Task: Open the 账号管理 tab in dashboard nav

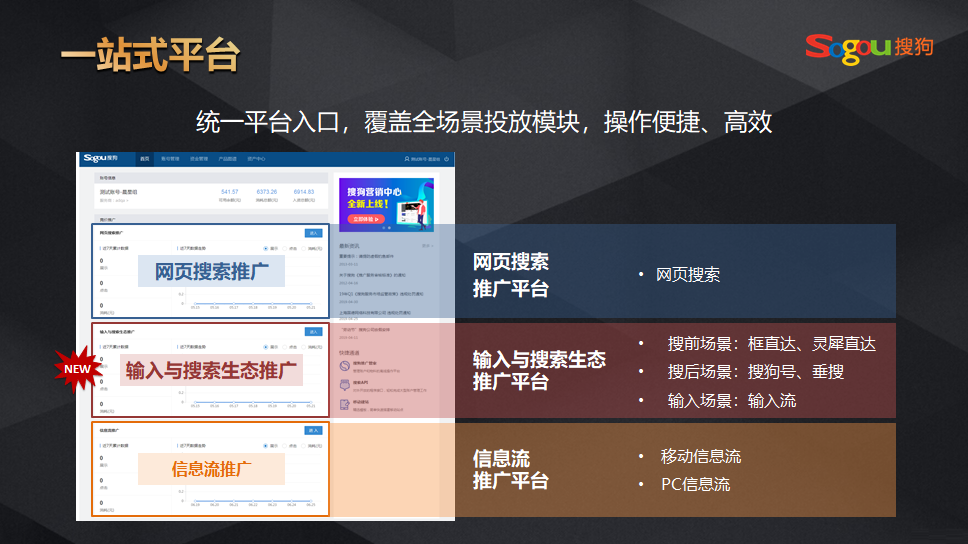Action: pyautogui.click(x=170, y=159)
